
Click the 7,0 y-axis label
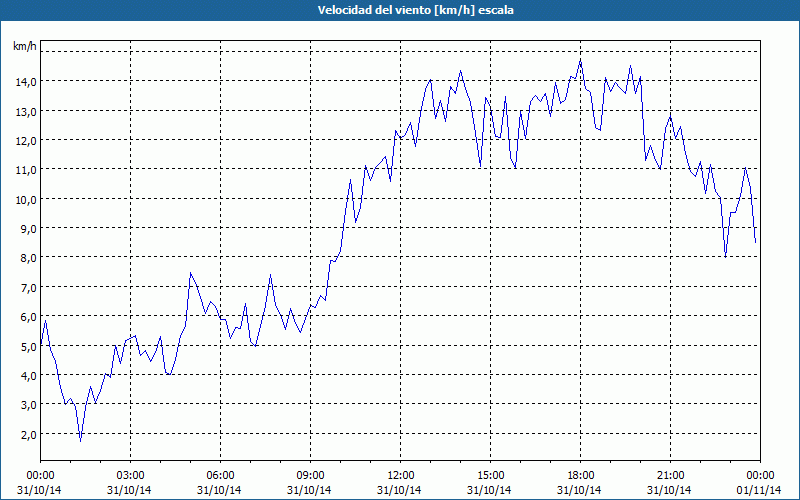(28, 287)
